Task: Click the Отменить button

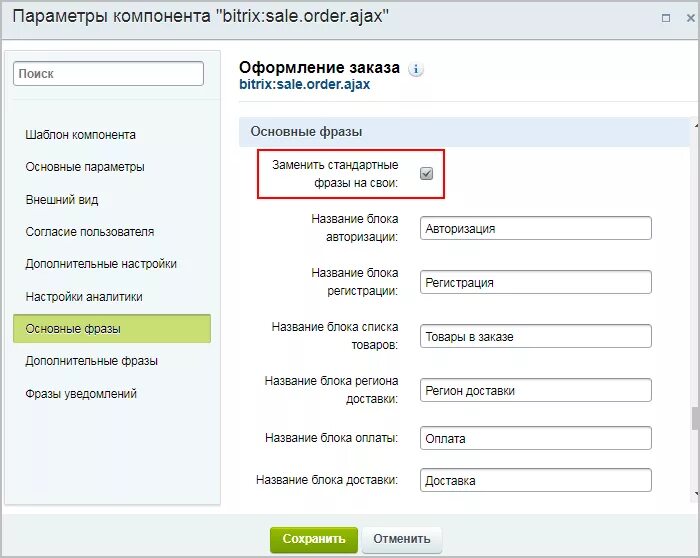Action: 402,539
